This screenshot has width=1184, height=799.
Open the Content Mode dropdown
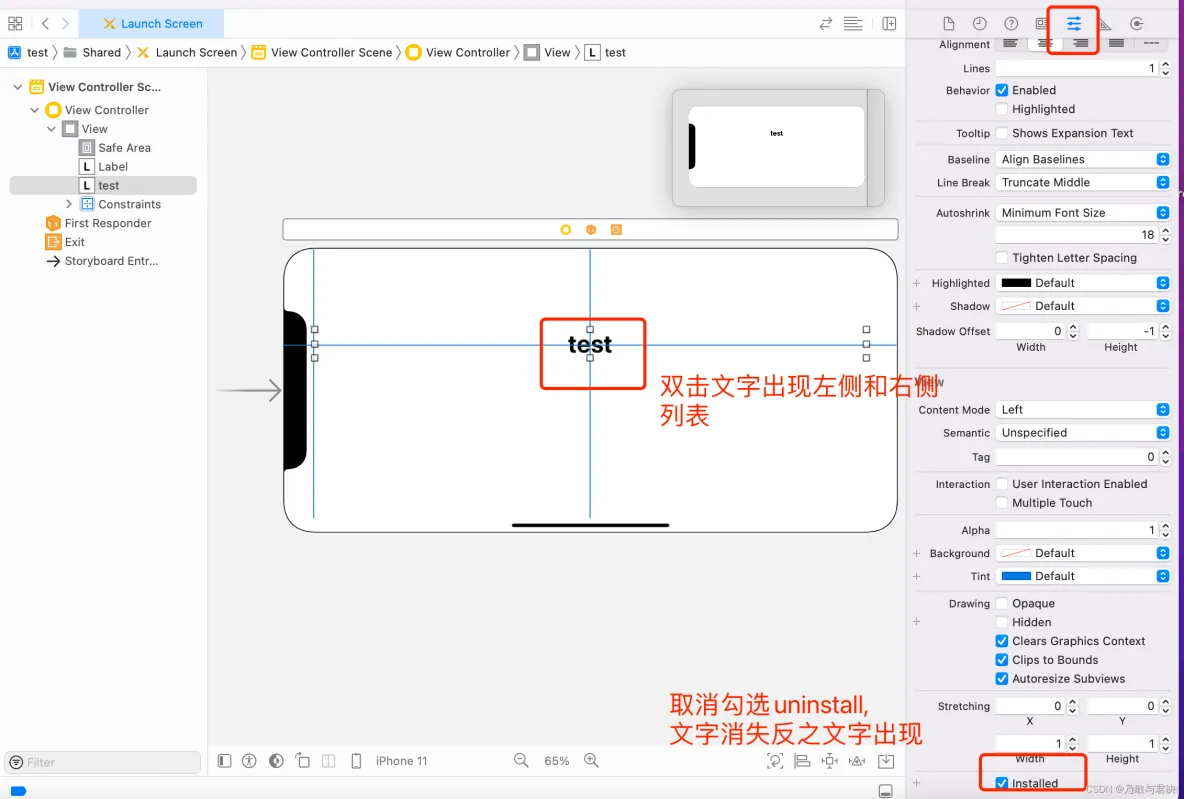point(1083,409)
